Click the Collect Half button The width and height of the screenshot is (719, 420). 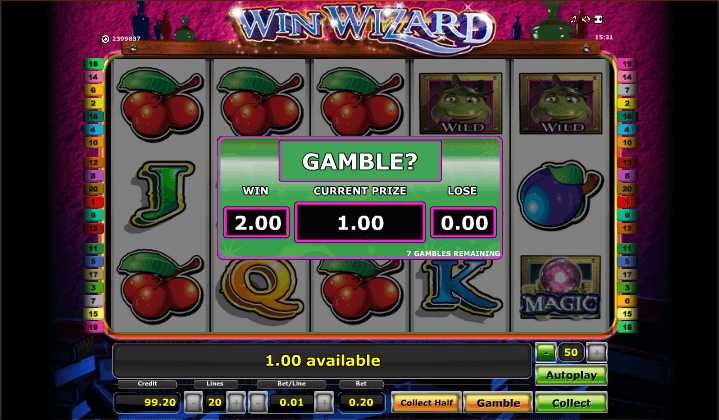426,403
